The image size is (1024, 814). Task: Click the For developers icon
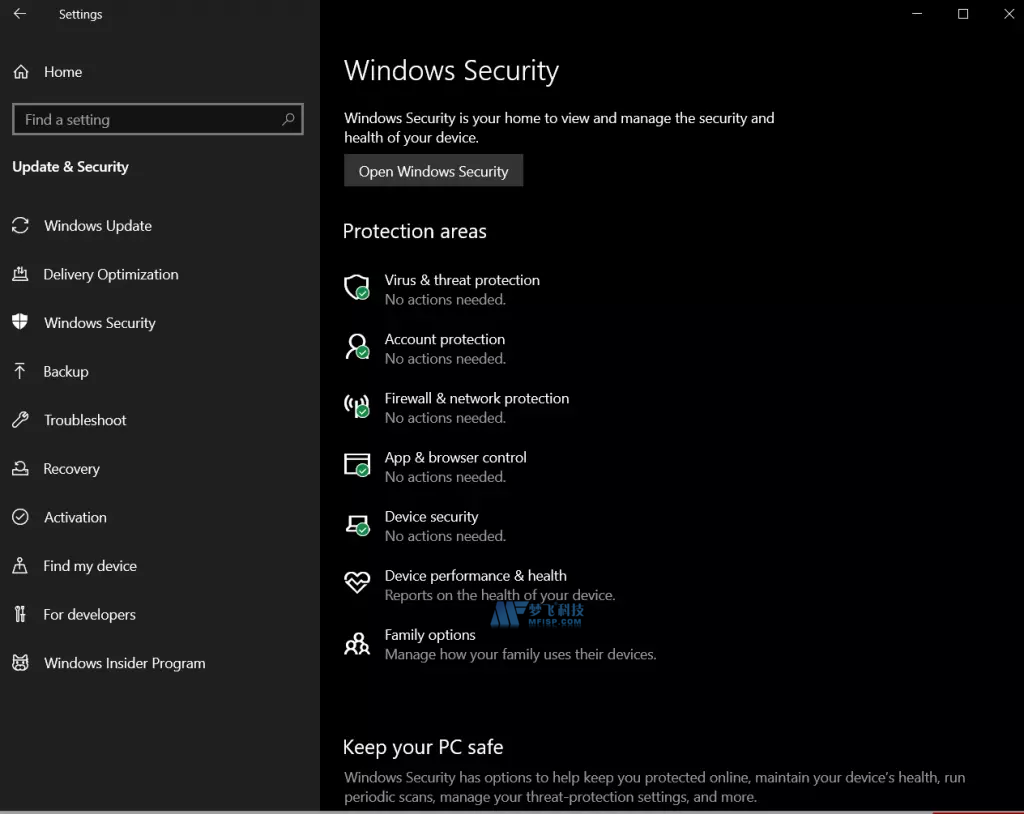click(20, 614)
